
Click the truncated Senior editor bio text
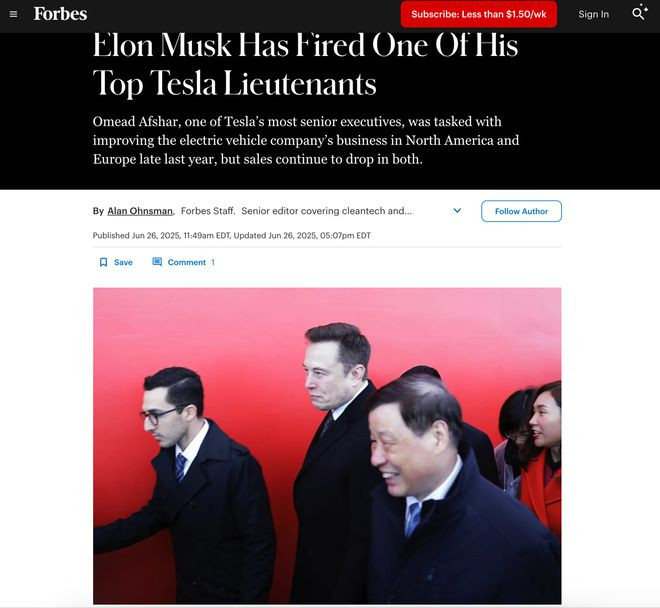pyautogui.click(x=327, y=211)
